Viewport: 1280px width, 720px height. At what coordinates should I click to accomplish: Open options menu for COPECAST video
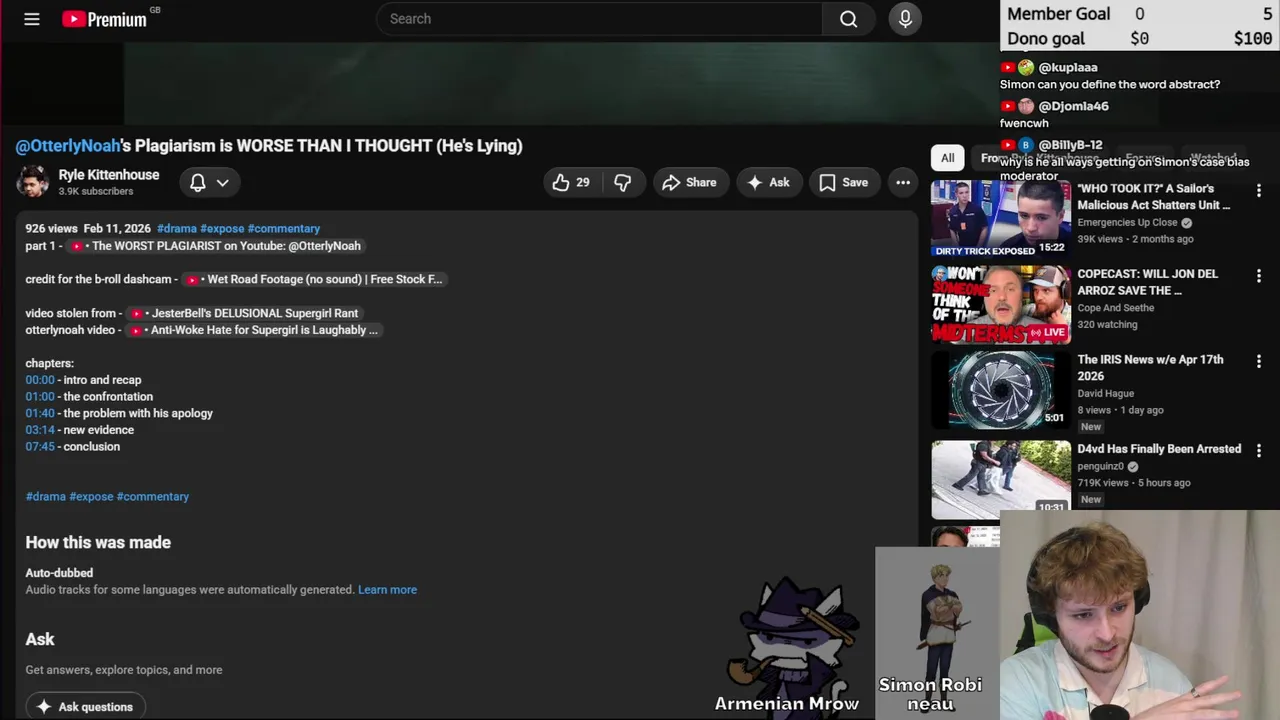1259,275
